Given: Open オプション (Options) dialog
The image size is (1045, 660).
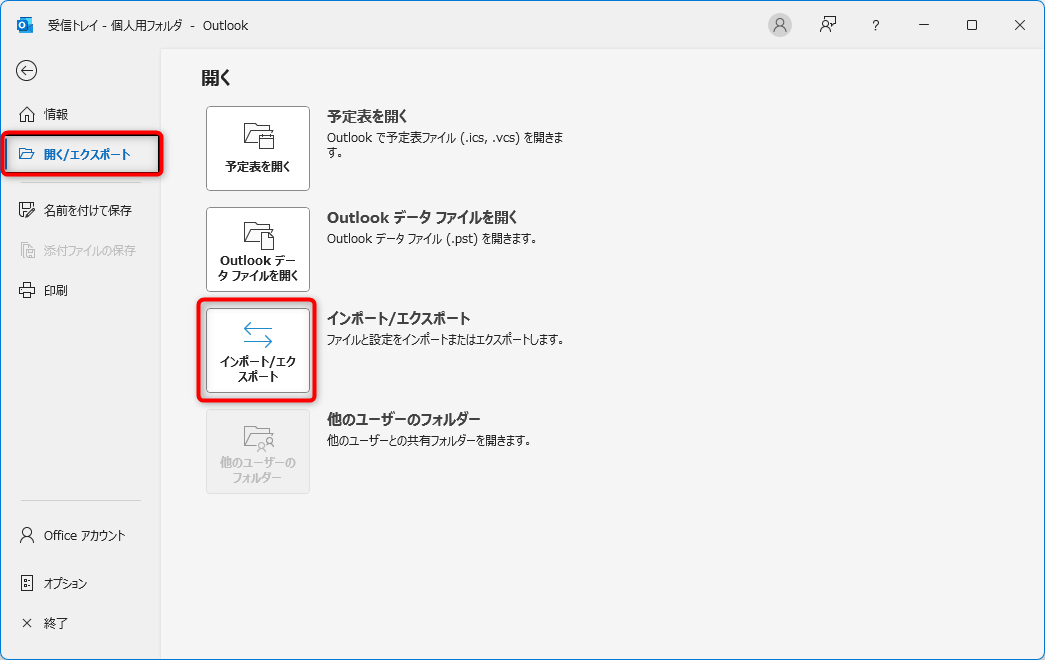Looking at the screenshot, I should point(65,583).
